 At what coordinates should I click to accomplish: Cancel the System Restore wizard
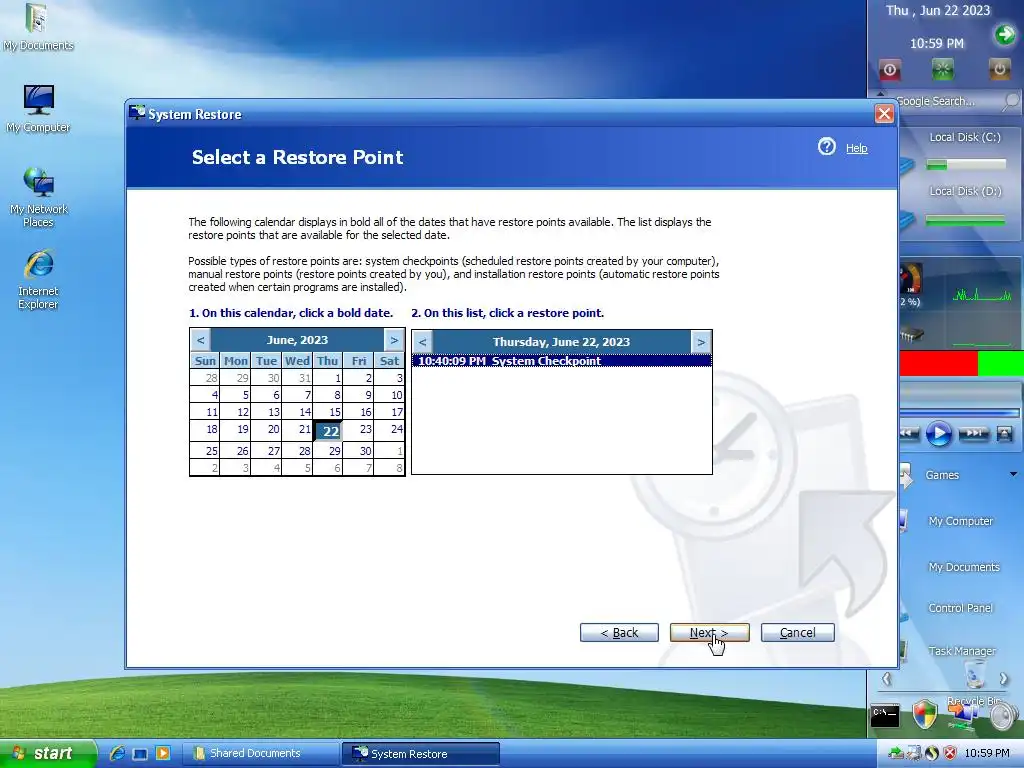coord(797,632)
